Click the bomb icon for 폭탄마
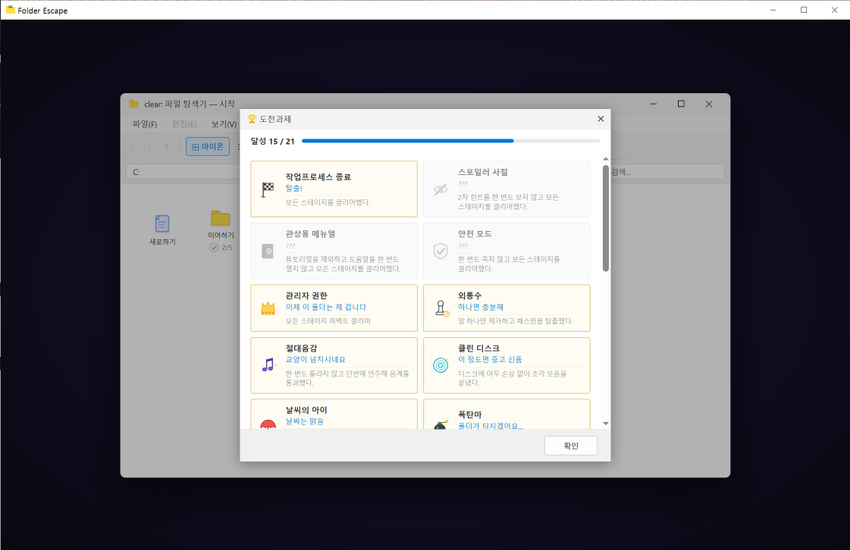Viewport: 850px width, 550px height. (441, 425)
